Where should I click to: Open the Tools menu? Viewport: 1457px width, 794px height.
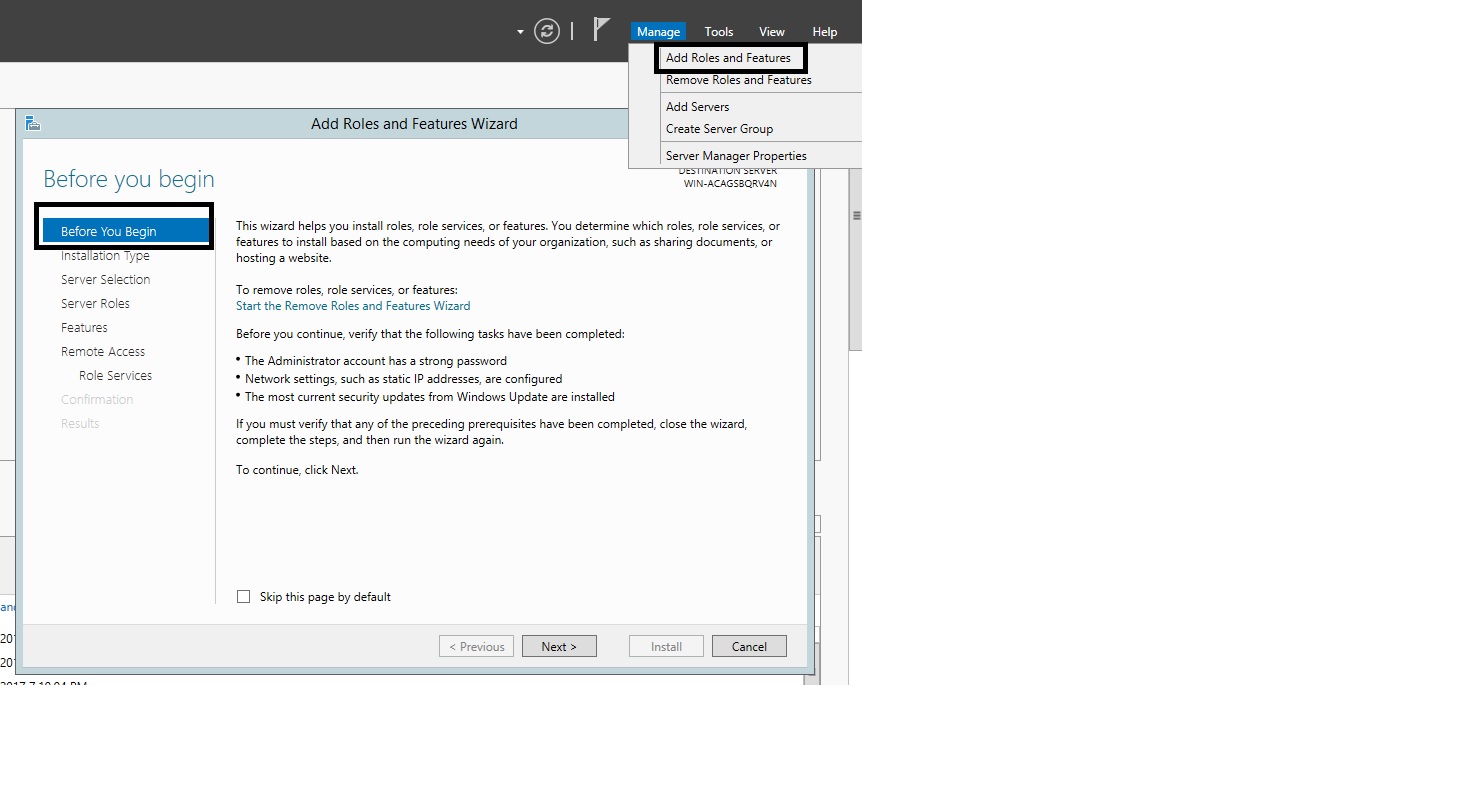[x=718, y=32]
